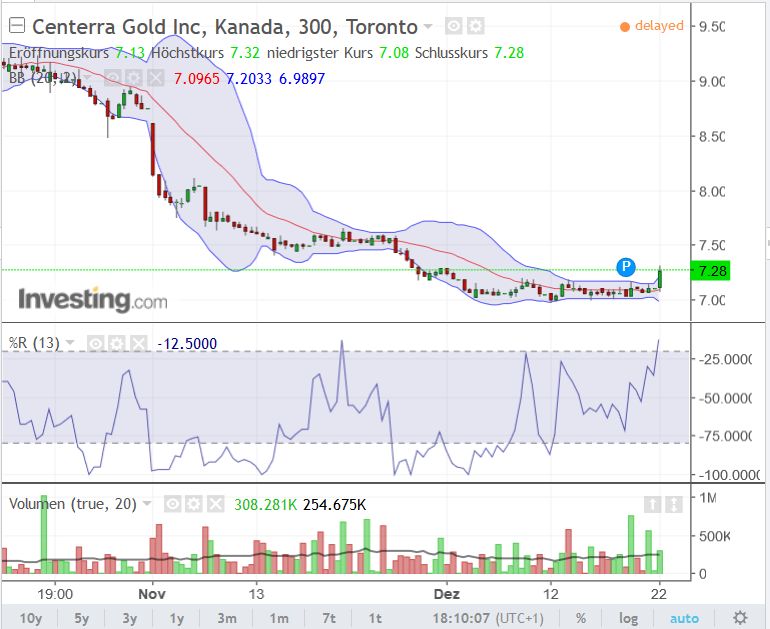The width and height of the screenshot is (770, 629).
Task: Open Volumen indicator settings gear
Action: 194,504
